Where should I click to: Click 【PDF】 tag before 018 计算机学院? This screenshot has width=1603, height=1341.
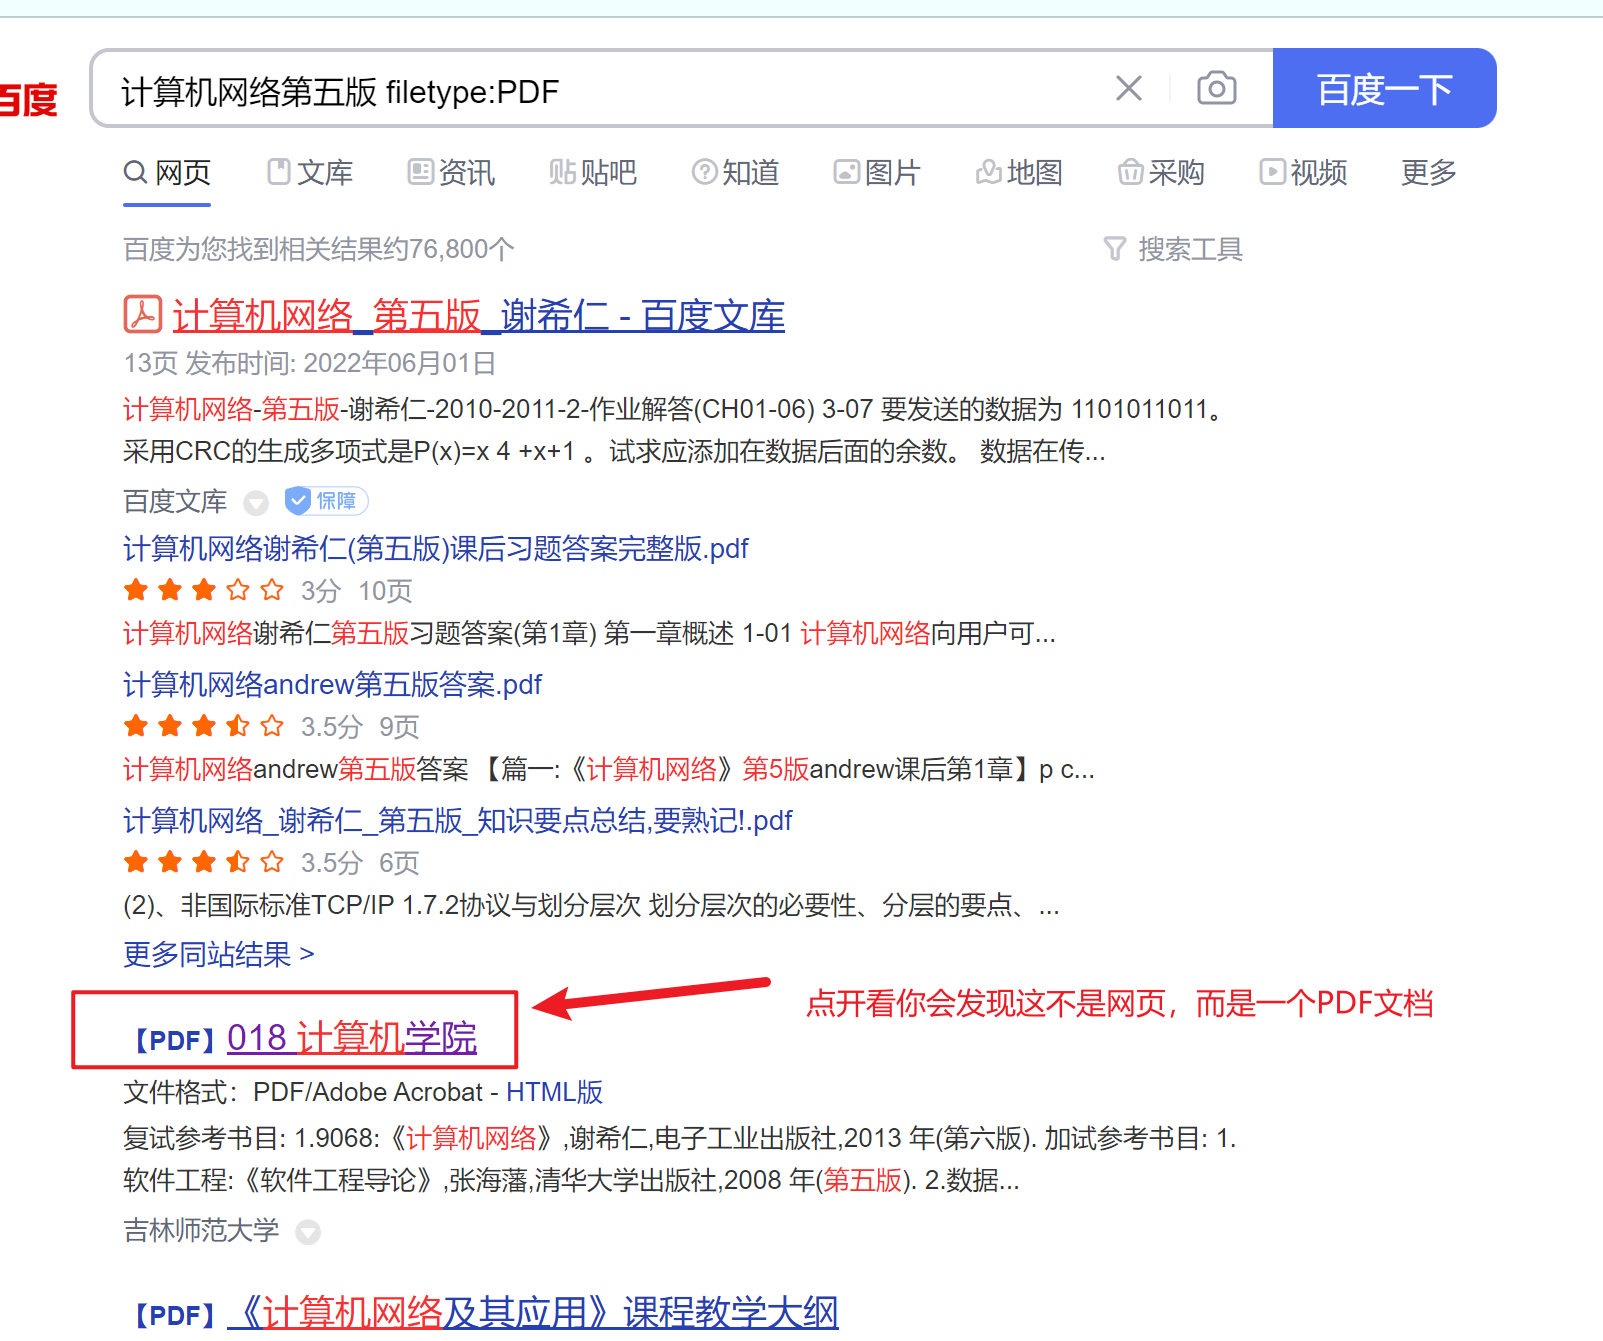pos(175,1040)
